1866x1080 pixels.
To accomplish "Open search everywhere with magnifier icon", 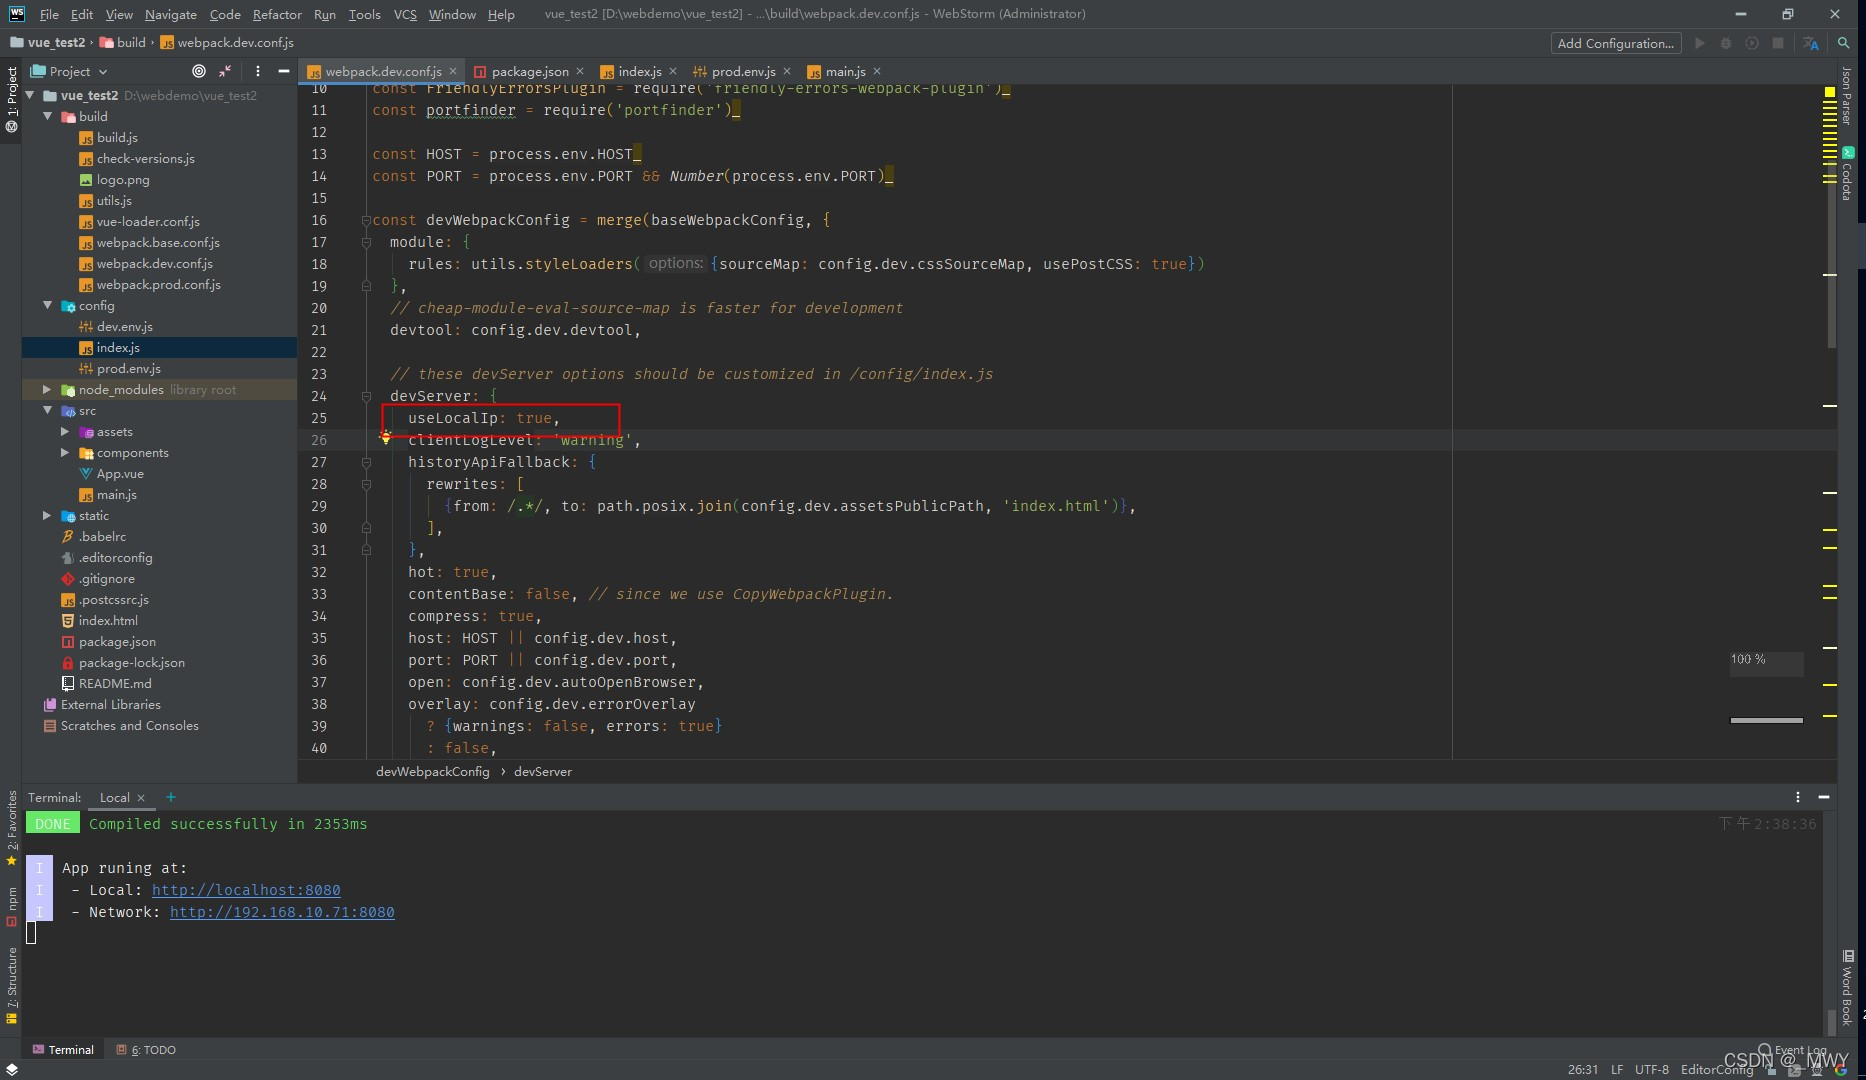I will 1845,43.
